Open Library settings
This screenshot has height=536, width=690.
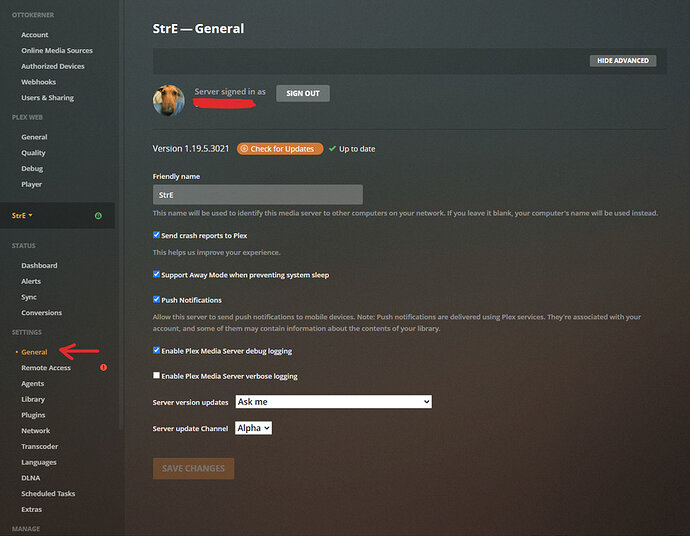pyautogui.click(x=33, y=399)
